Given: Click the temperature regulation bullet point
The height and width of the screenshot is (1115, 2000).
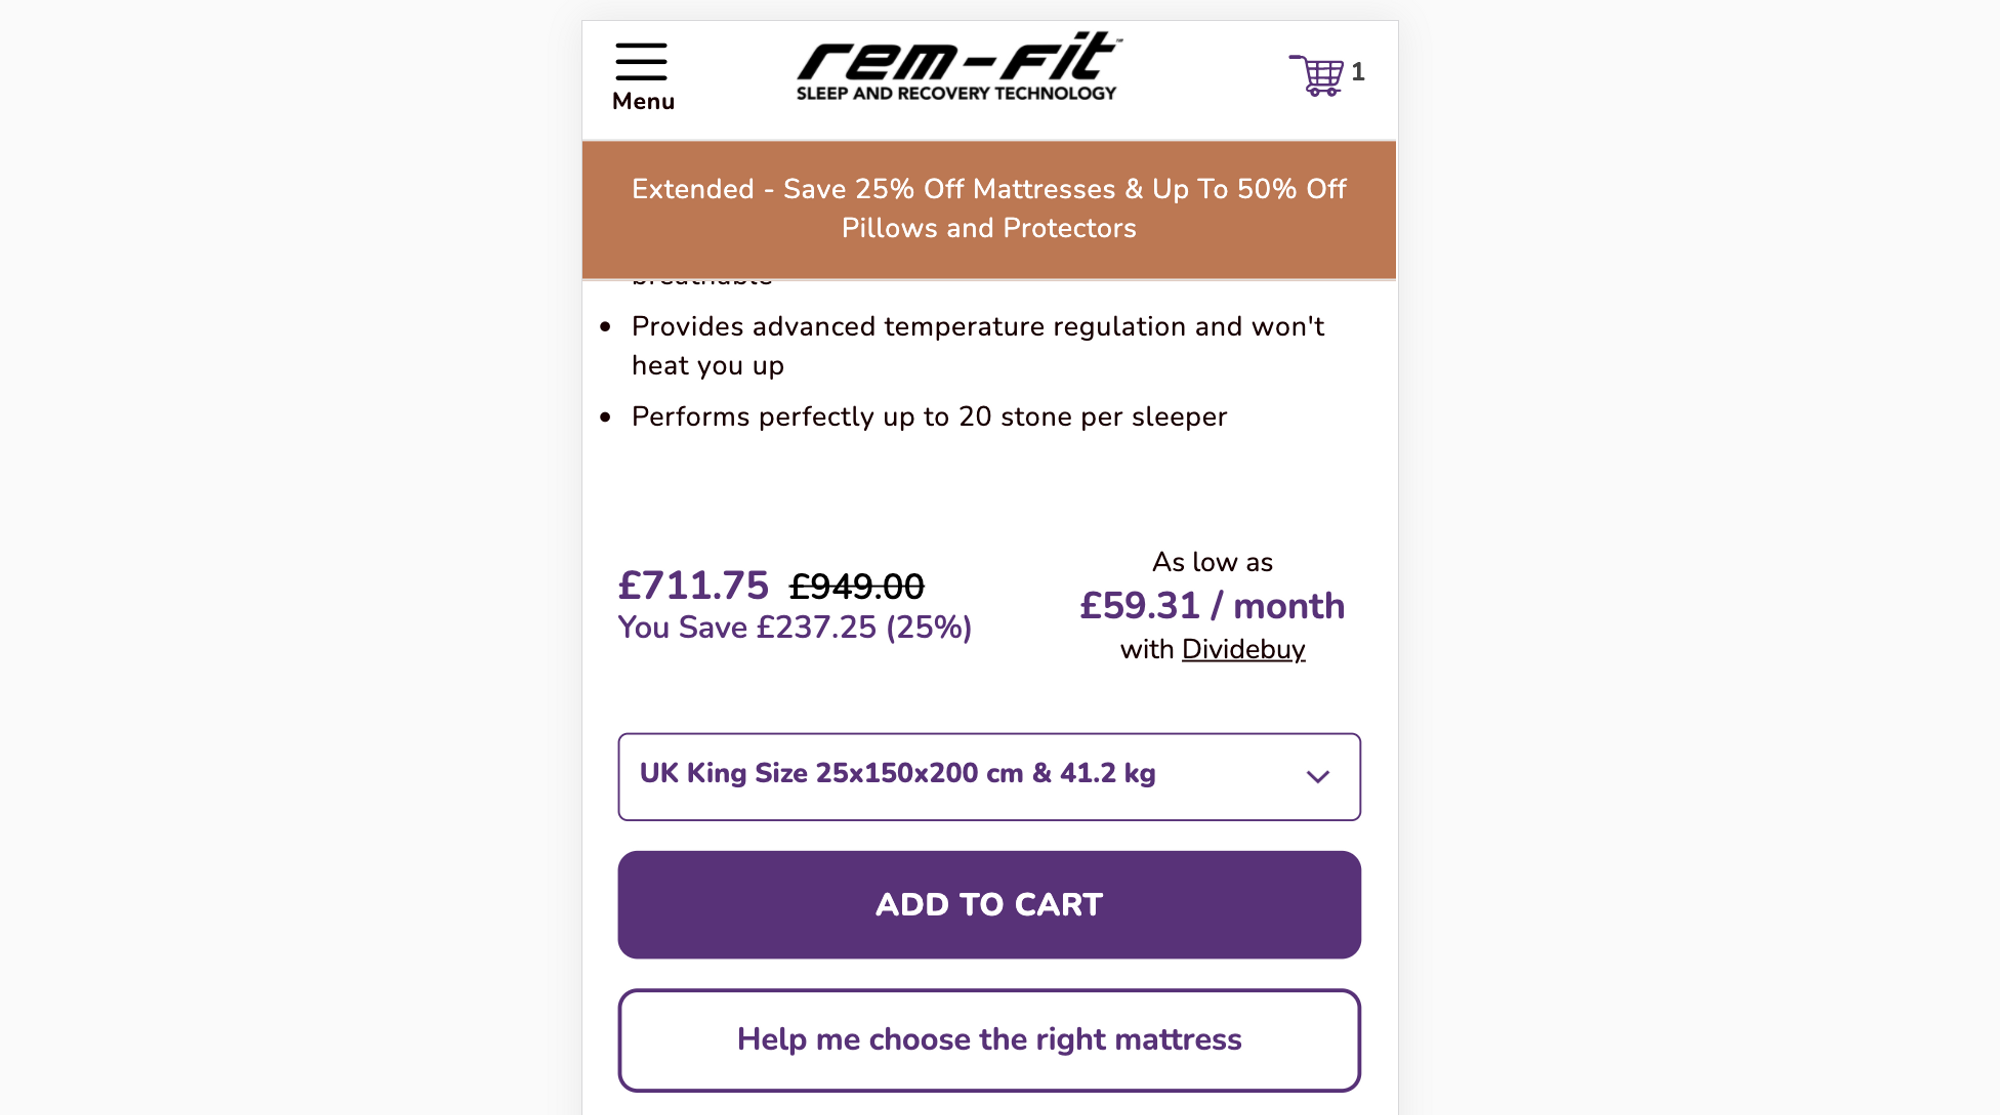Looking at the screenshot, I should [x=978, y=346].
